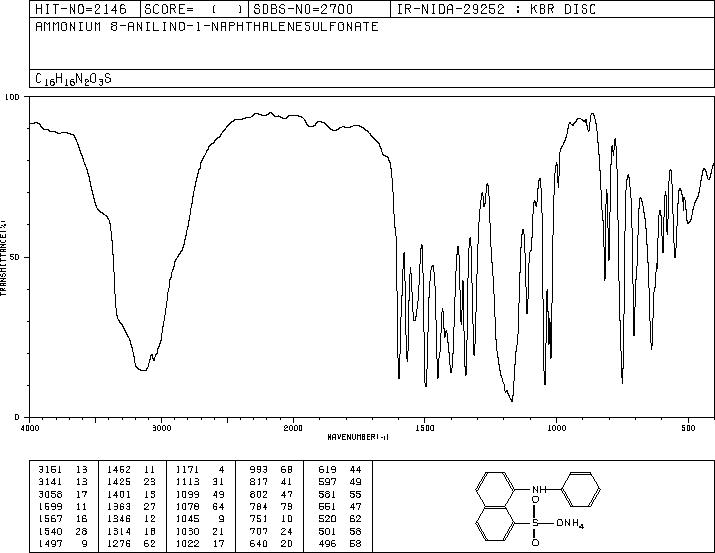Click transmittance 64 beside peak 1078
Viewport: 715px width, 553px height.
click(x=218, y=506)
